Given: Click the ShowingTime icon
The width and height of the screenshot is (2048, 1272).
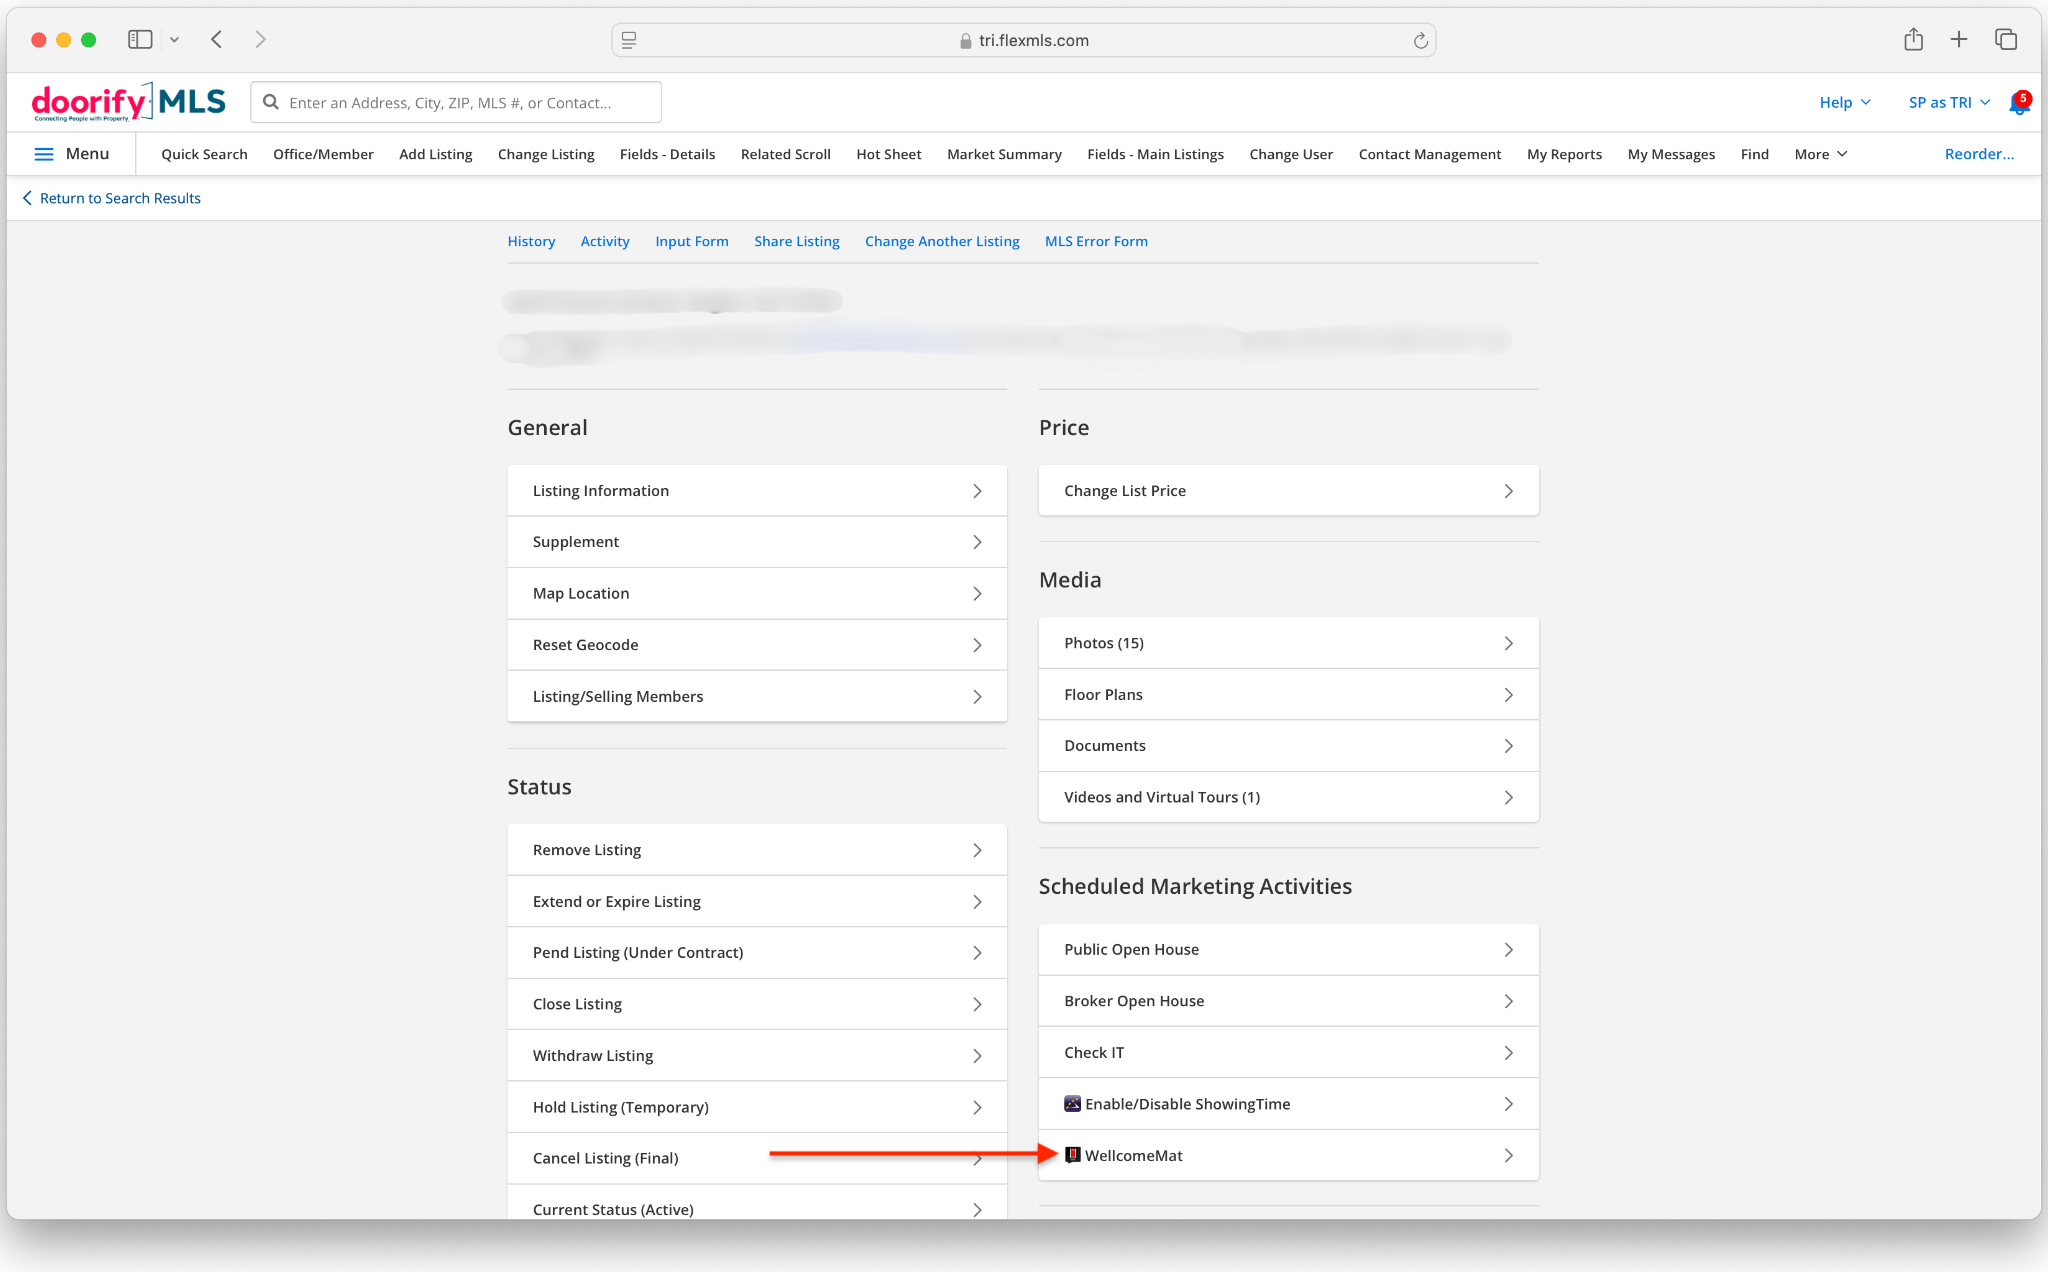Looking at the screenshot, I should click(x=1072, y=1104).
